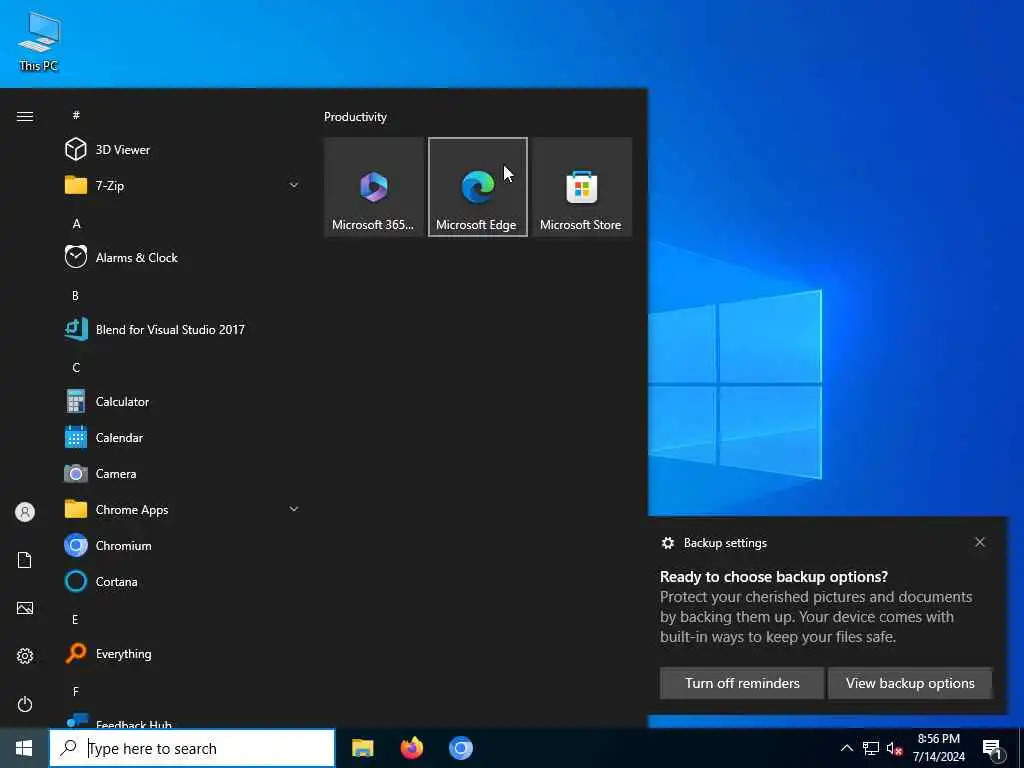Screen dimensions: 1024x768
Task: Open Documents from Start sidebar
Action: (25, 560)
